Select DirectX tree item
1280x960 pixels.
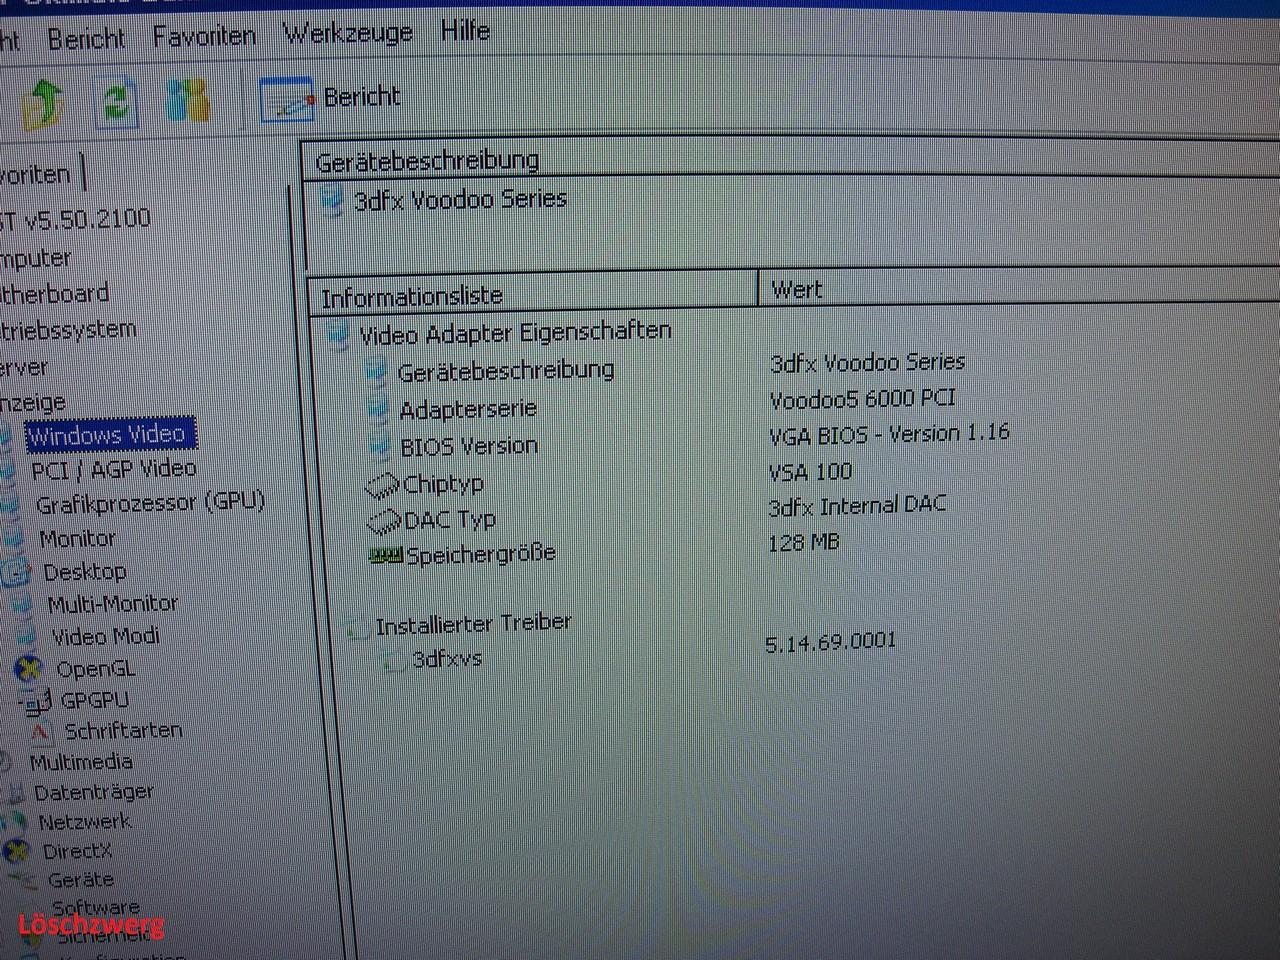tap(77, 851)
